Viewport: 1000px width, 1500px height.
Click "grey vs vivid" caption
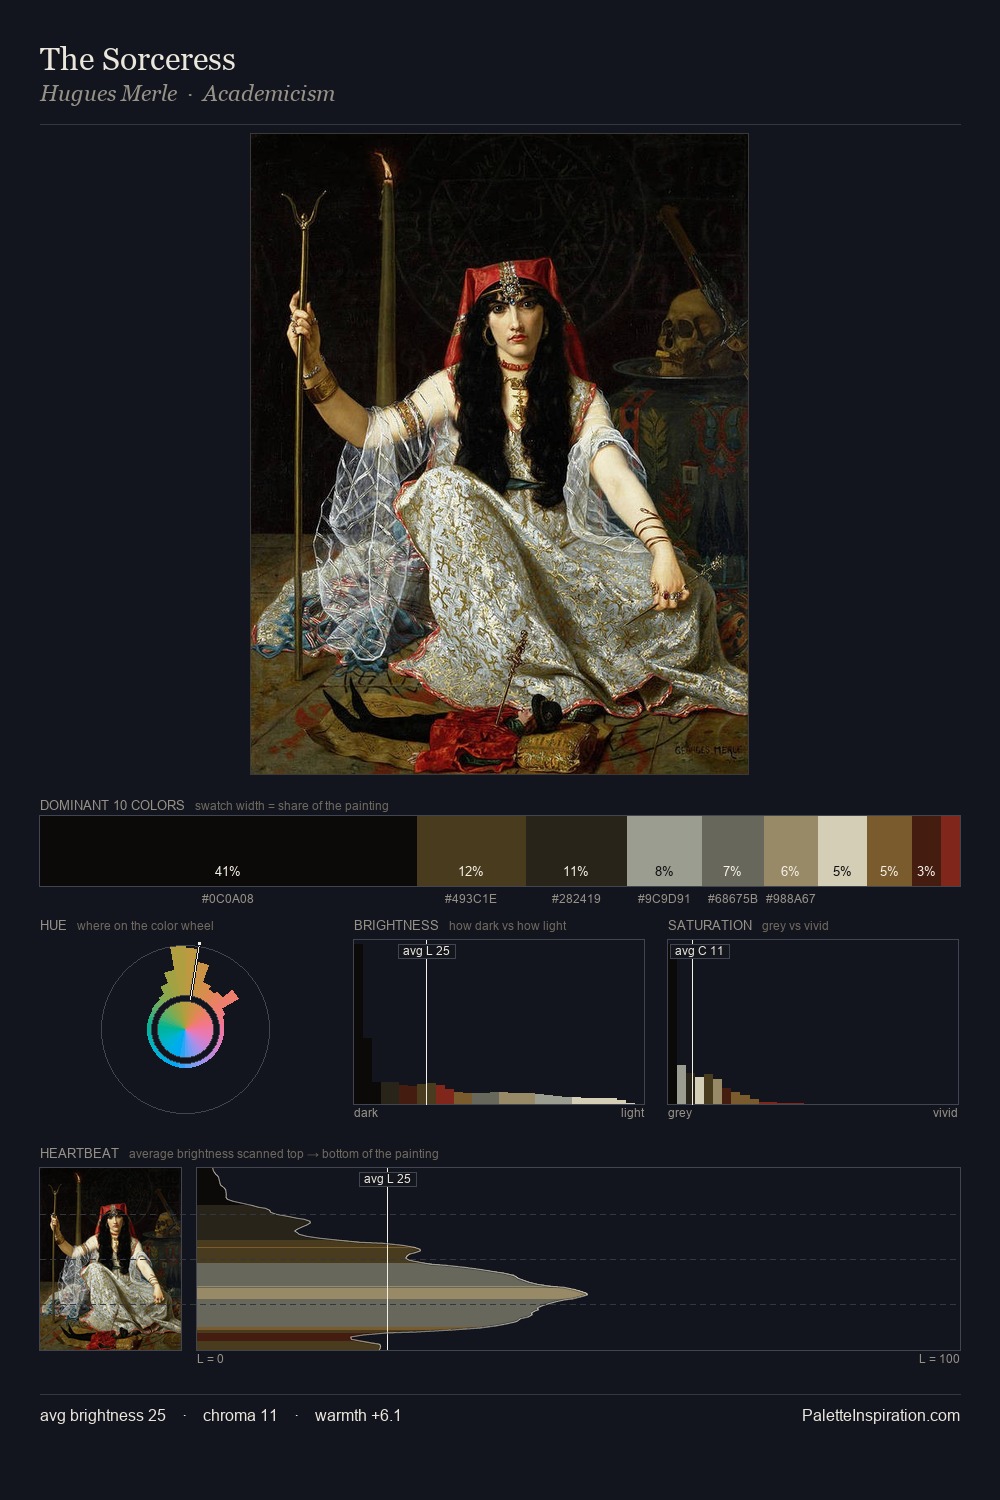(795, 925)
